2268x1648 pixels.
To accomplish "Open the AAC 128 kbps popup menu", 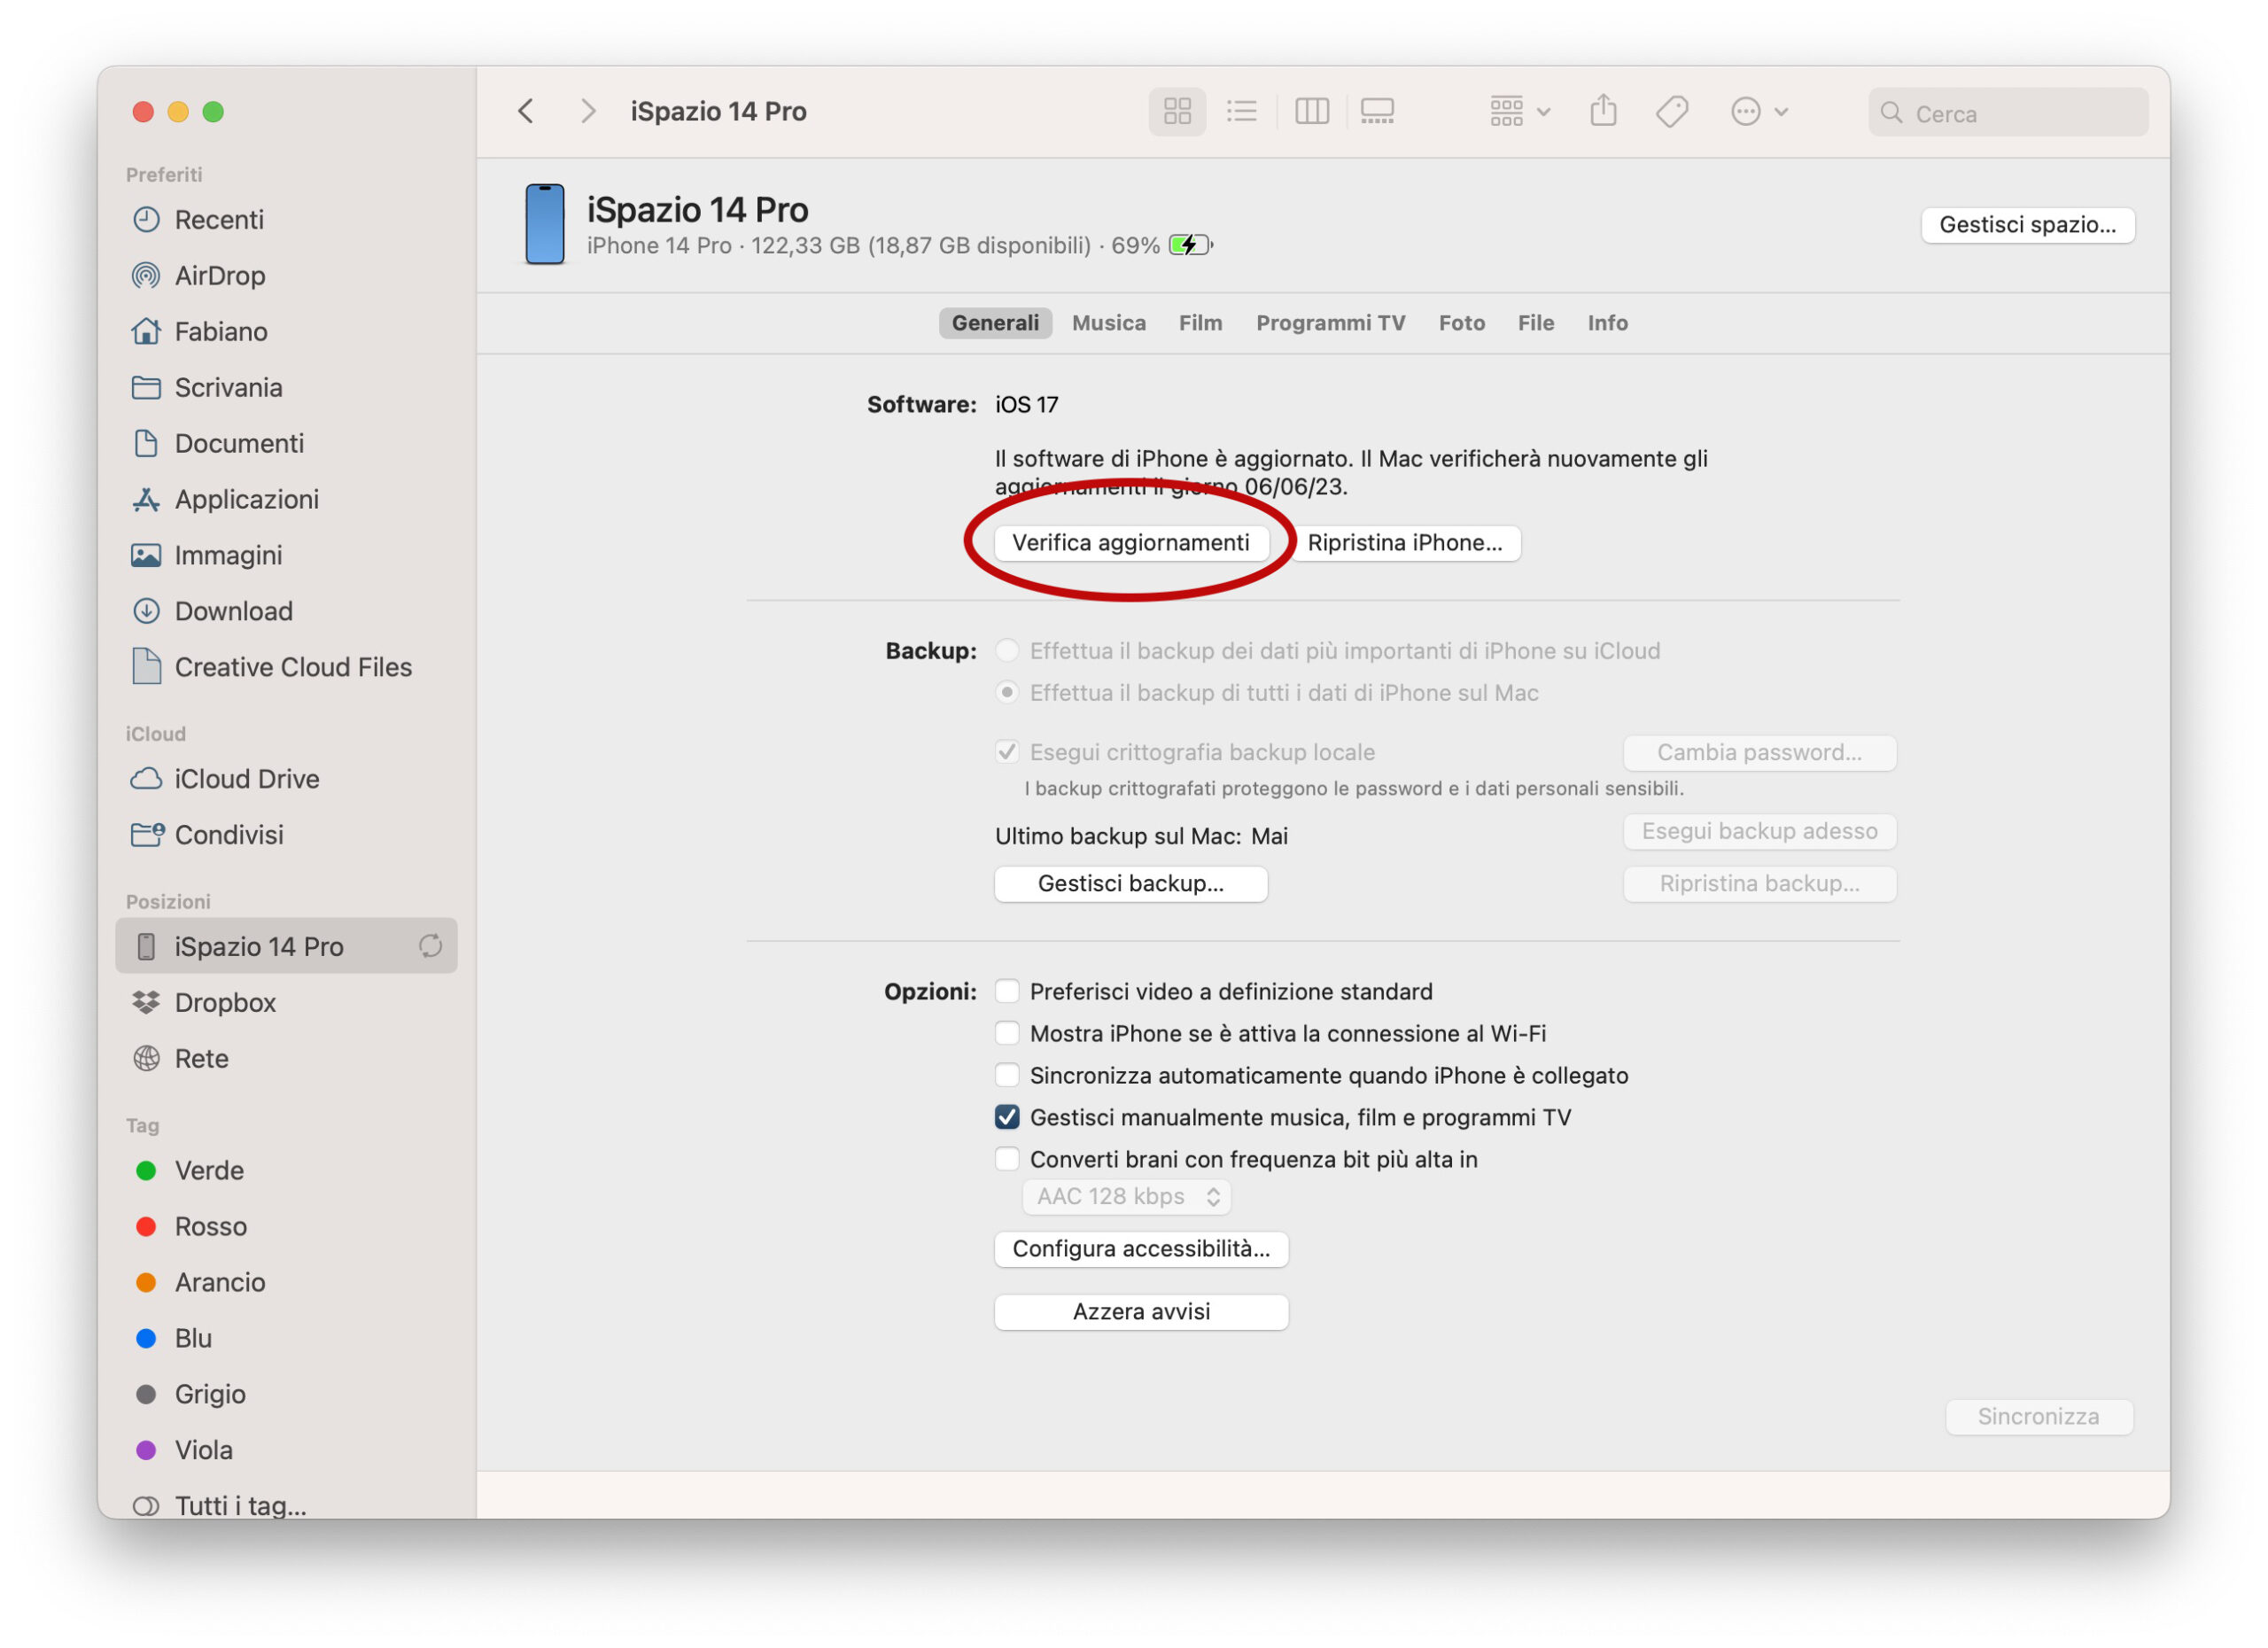I will point(1126,1196).
